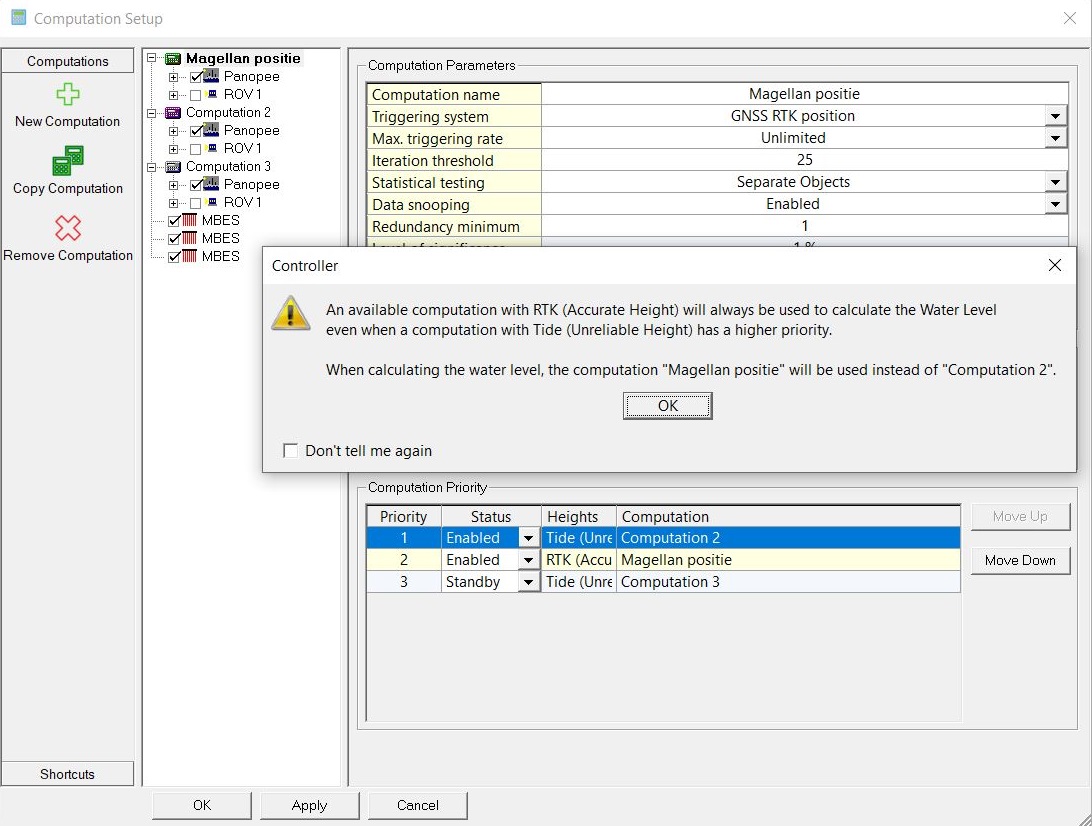This screenshot has height=826, width=1092.
Task: Expand the Panopee node under Computation 3
Action: [174, 185]
